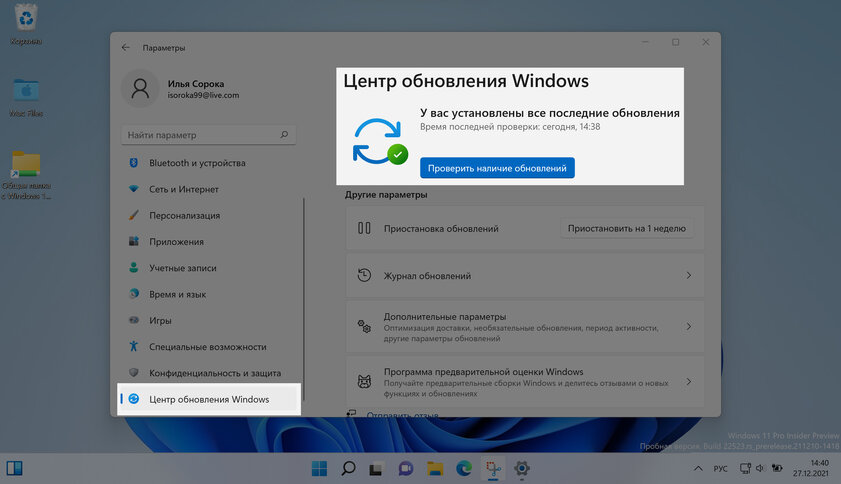Screen dimensions: 841x484
Task: Expand the Дополнительные параметры chevron
Action: pyautogui.click(x=689, y=326)
